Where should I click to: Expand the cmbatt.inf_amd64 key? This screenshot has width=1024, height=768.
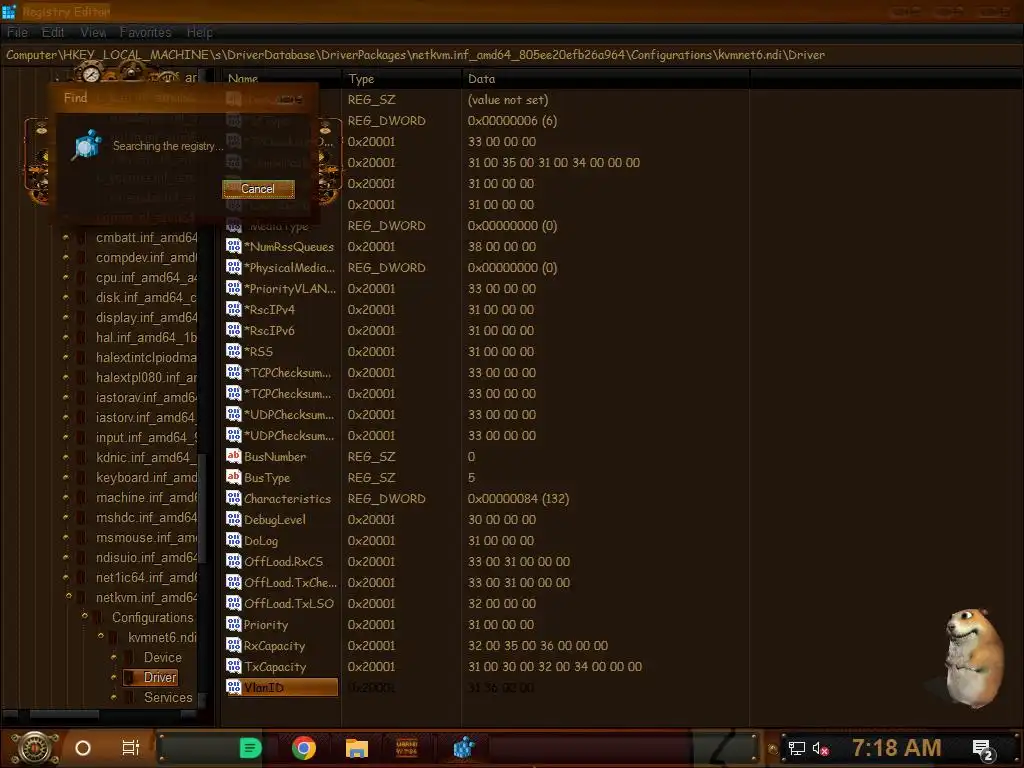66,237
